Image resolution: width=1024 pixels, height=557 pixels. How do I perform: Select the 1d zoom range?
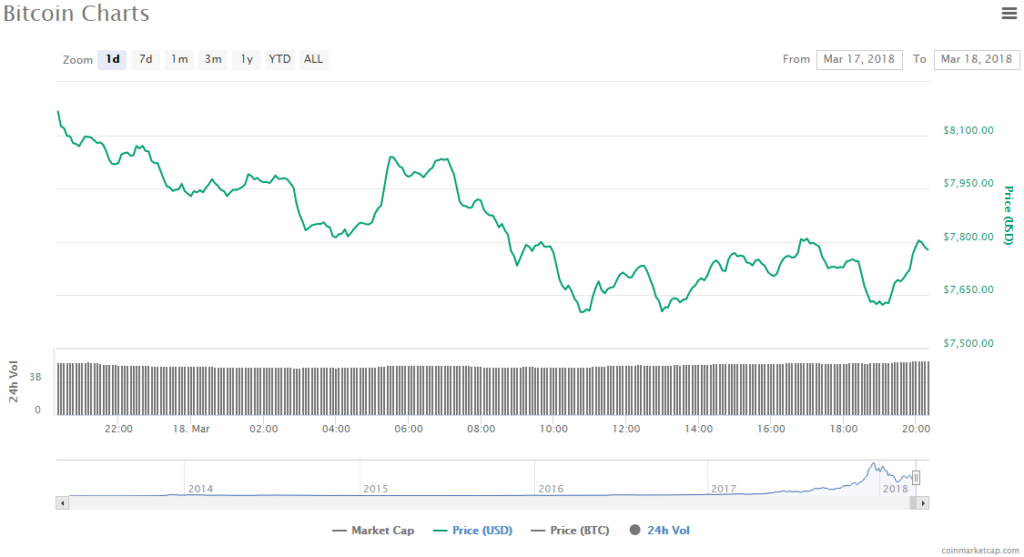[113, 59]
